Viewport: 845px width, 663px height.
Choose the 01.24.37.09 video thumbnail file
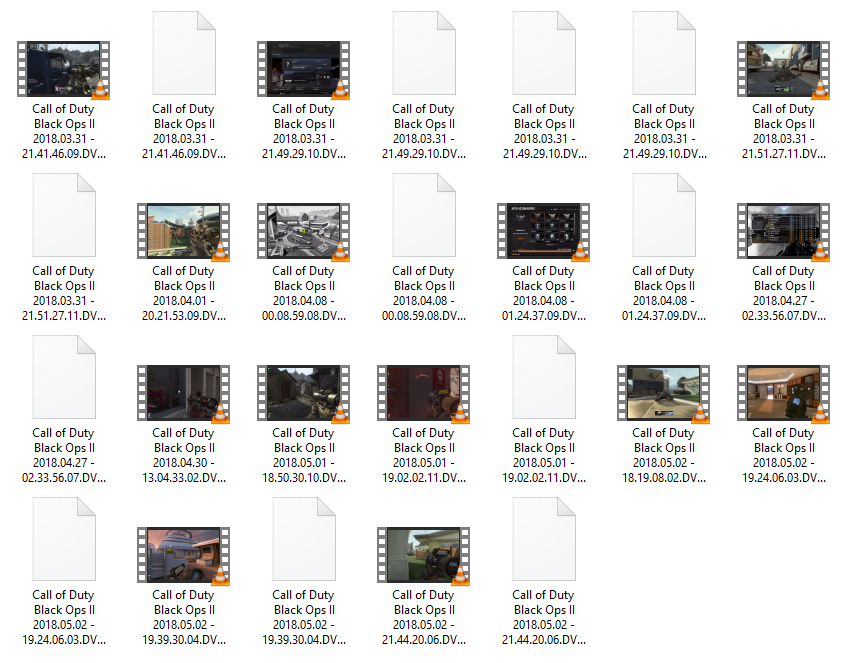[x=544, y=232]
